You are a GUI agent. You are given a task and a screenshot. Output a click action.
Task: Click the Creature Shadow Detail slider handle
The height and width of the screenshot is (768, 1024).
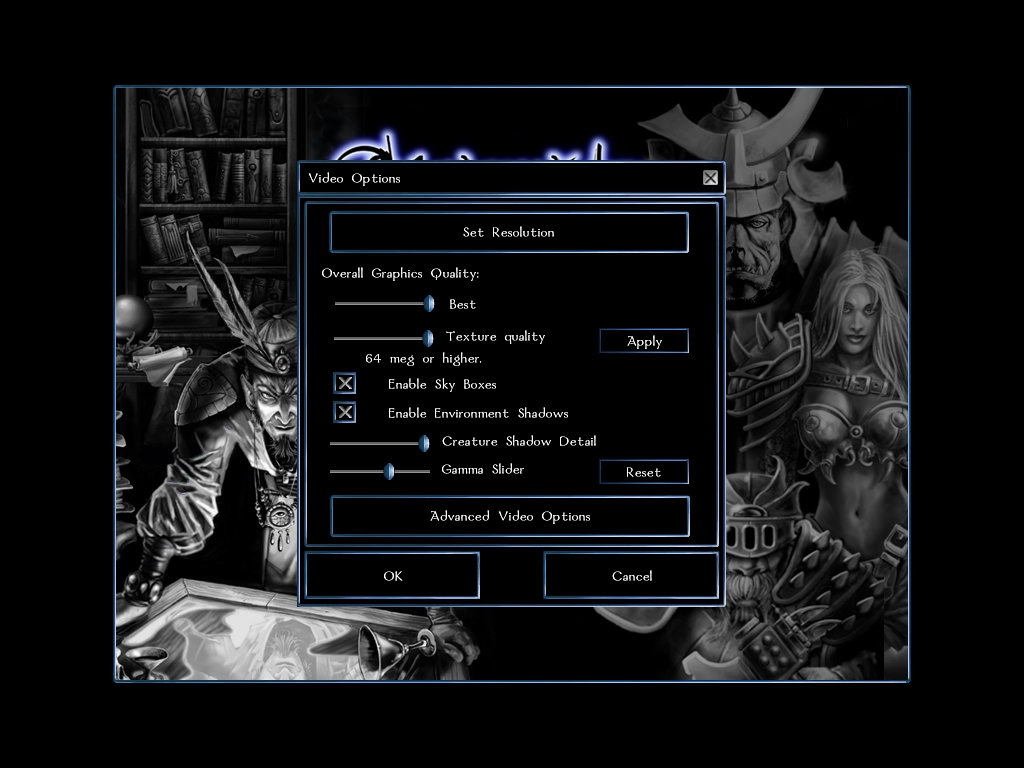tap(424, 442)
